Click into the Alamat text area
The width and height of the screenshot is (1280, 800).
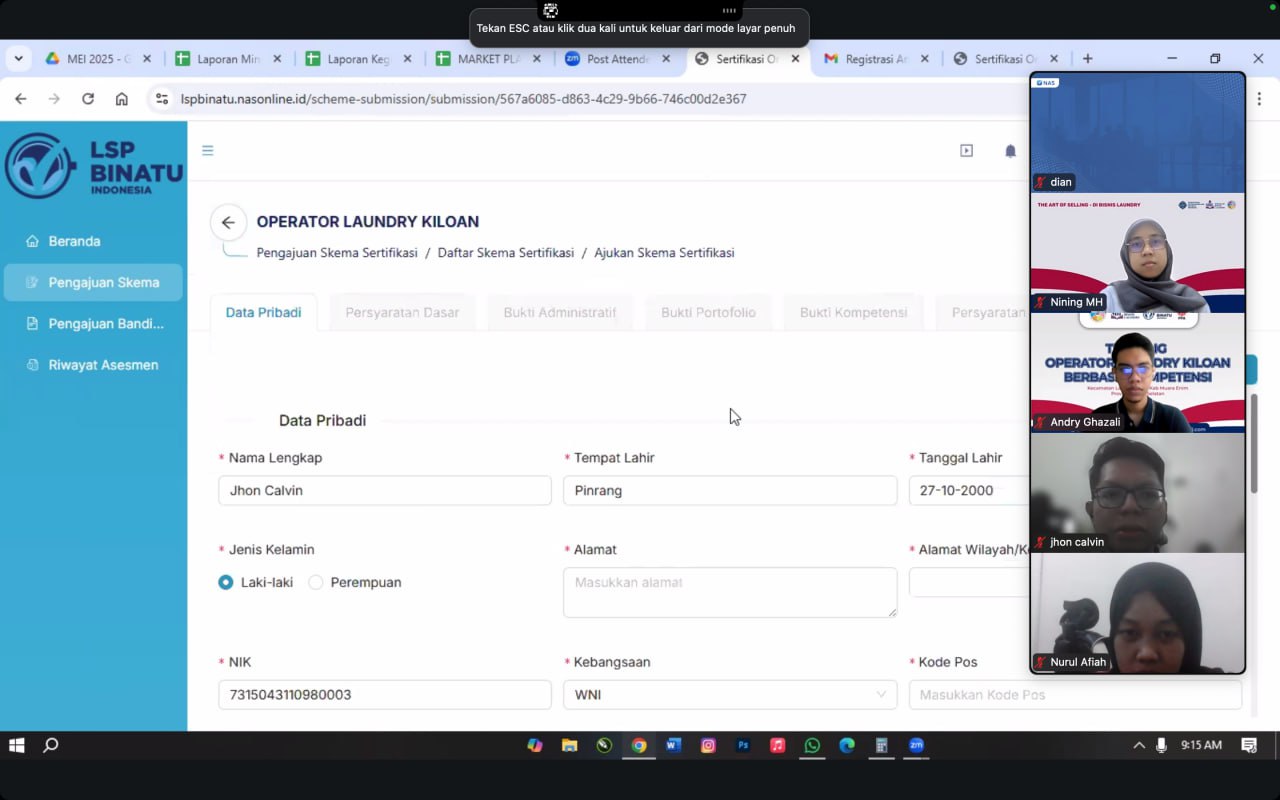coord(730,592)
